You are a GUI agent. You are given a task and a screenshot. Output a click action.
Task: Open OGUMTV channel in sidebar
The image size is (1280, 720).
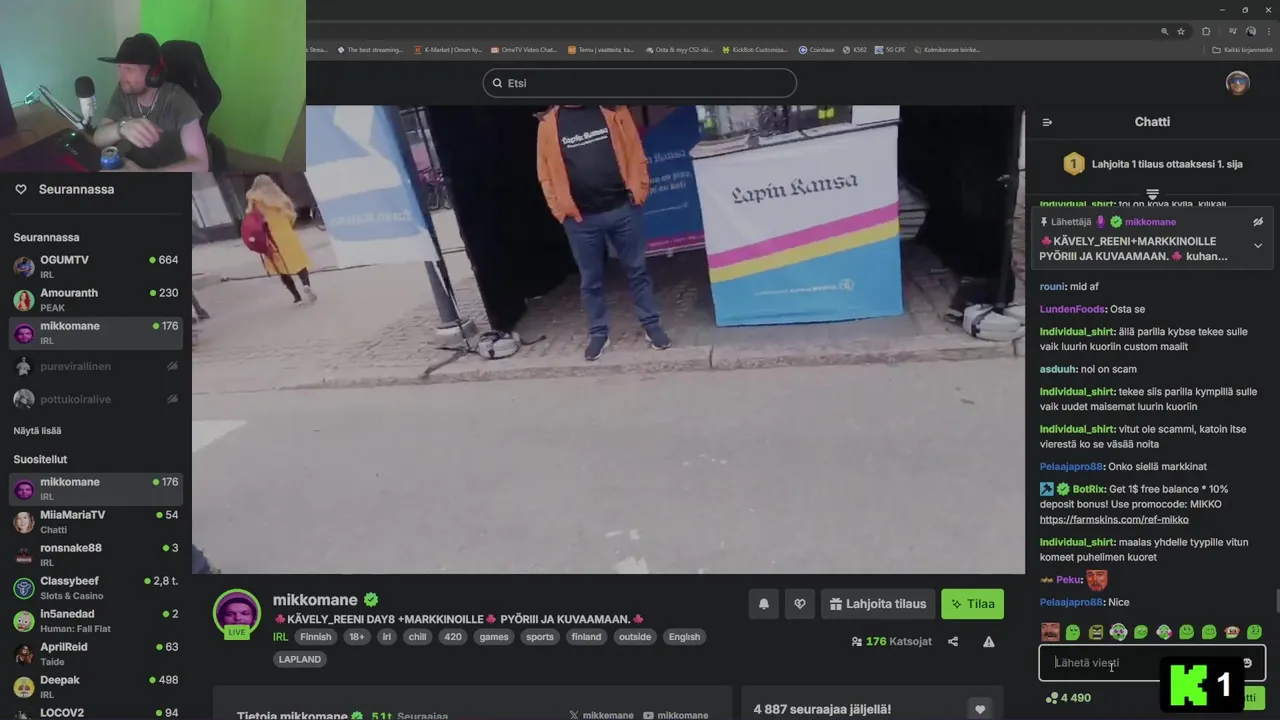coord(96,266)
